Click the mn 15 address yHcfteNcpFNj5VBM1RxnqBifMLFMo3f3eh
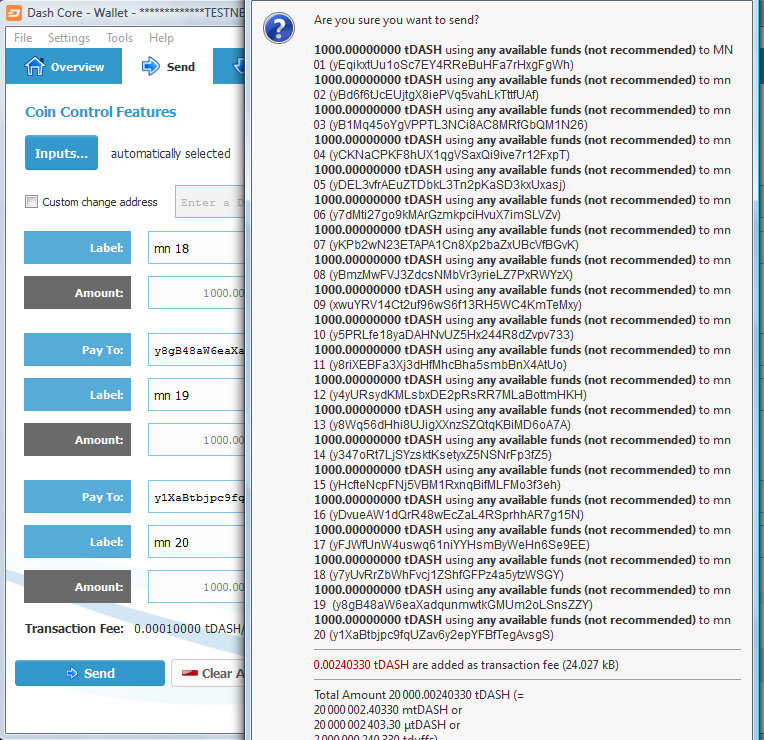Viewport: 764px width, 740px height. [x=445, y=485]
